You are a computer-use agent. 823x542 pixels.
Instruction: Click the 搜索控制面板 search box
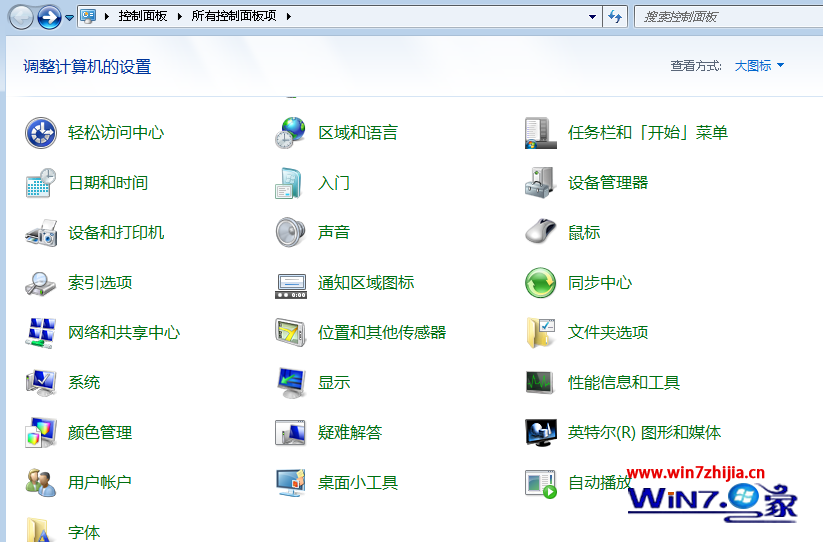click(725, 17)
